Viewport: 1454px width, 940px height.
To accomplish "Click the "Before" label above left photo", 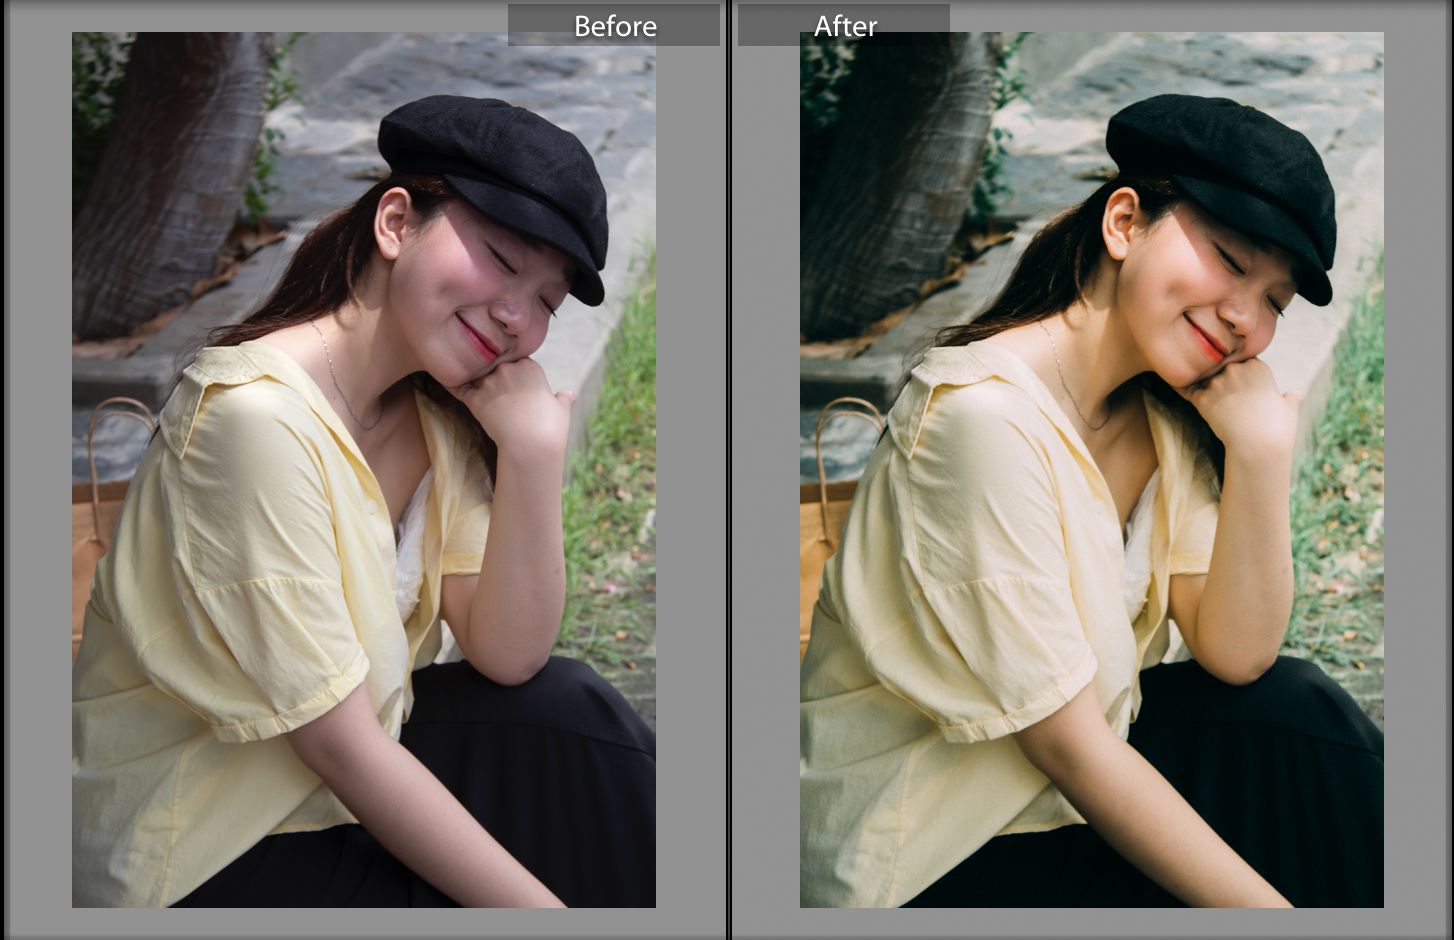I will [x=615, y=26].
